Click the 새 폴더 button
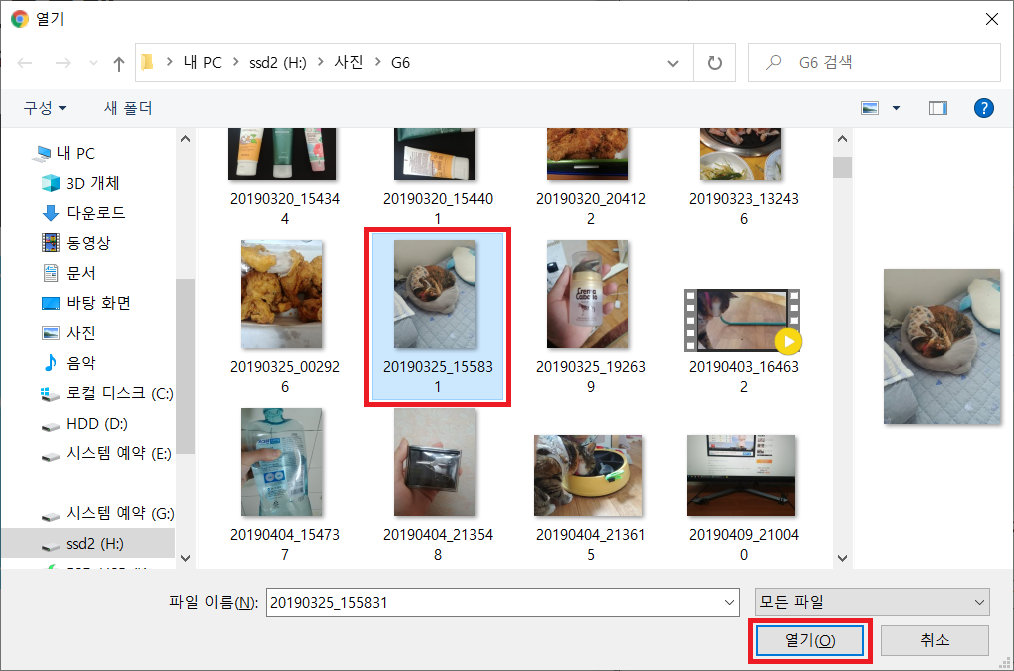Image resolution: width=1014 pixels, height=671 pixels. pyautogui.click(x=128, y=108)
